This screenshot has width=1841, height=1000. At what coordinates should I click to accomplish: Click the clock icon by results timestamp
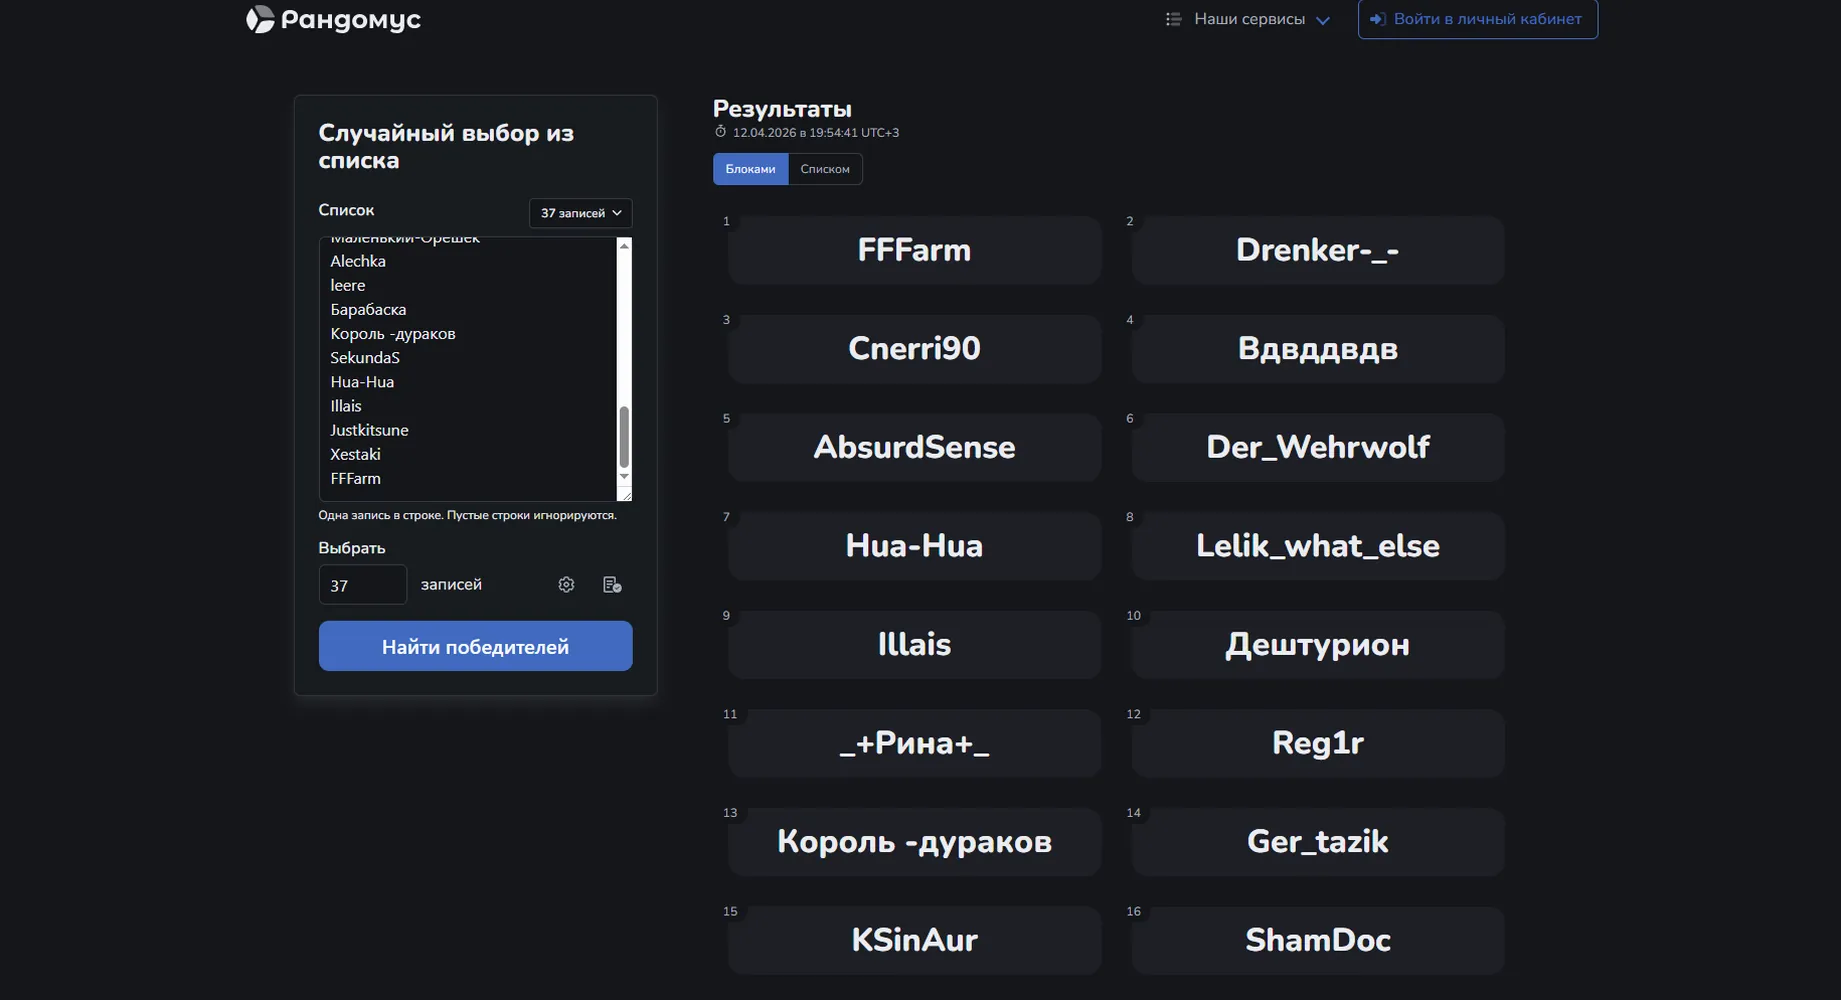tap(720, 132)
